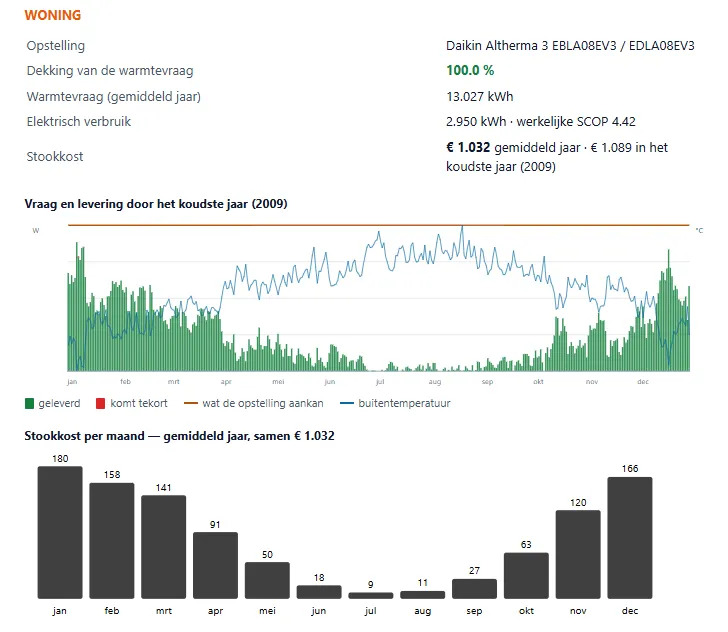The image size is (728, 632).
Task: Click the orange 'wat de opstelling aankan' legend line
Action: [x=191, y=403]
